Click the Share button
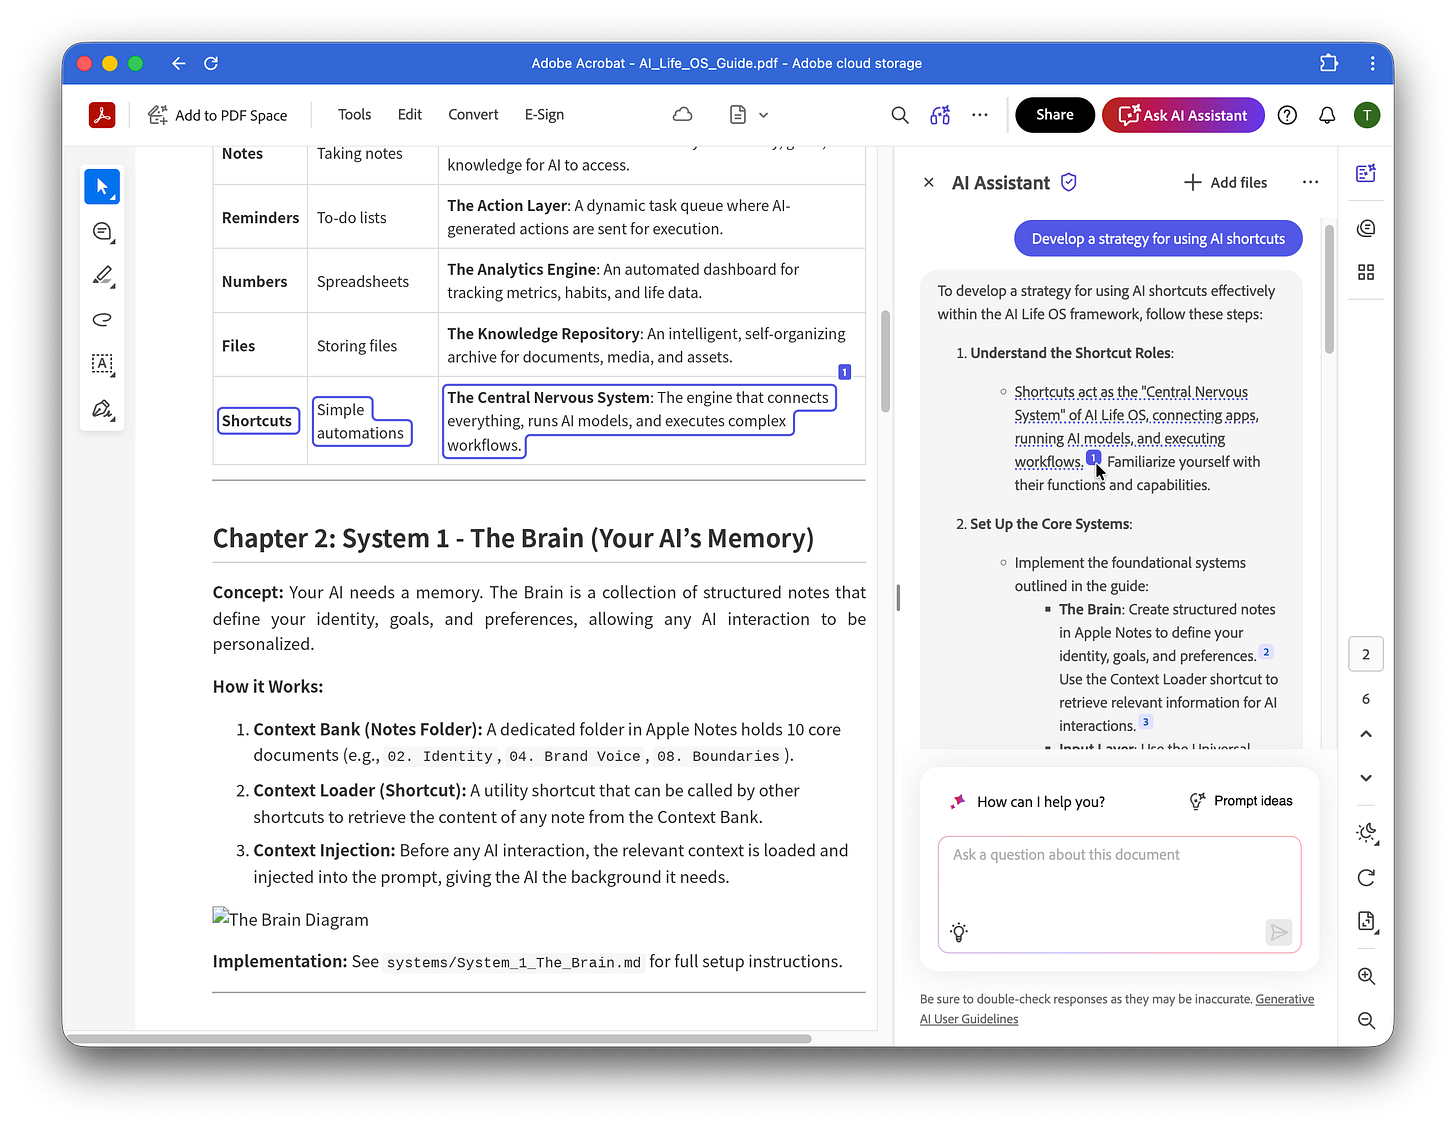The width and height of the screenshot is (1456, 1129). click(1054, 114)
